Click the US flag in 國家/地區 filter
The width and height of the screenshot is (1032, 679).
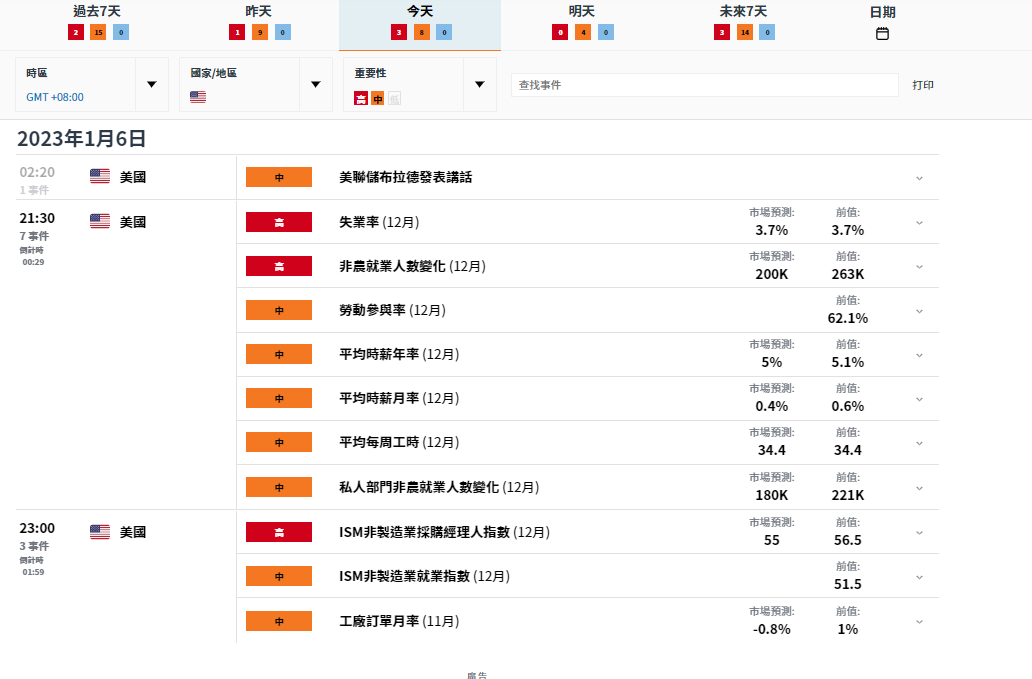[x=198, y=97]
